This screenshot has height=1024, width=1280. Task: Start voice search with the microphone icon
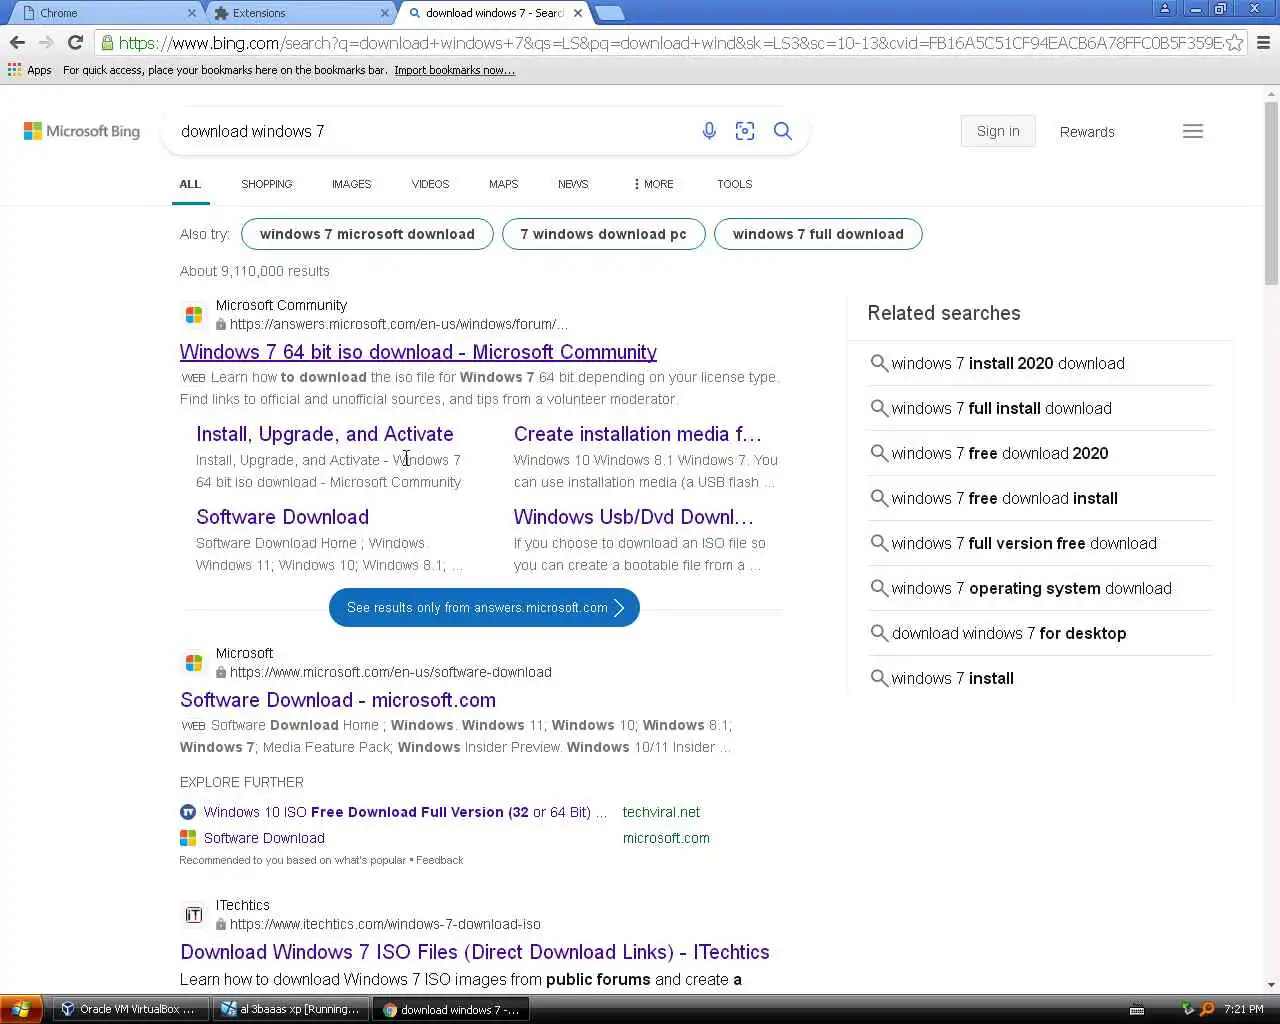tap(709, 131)
